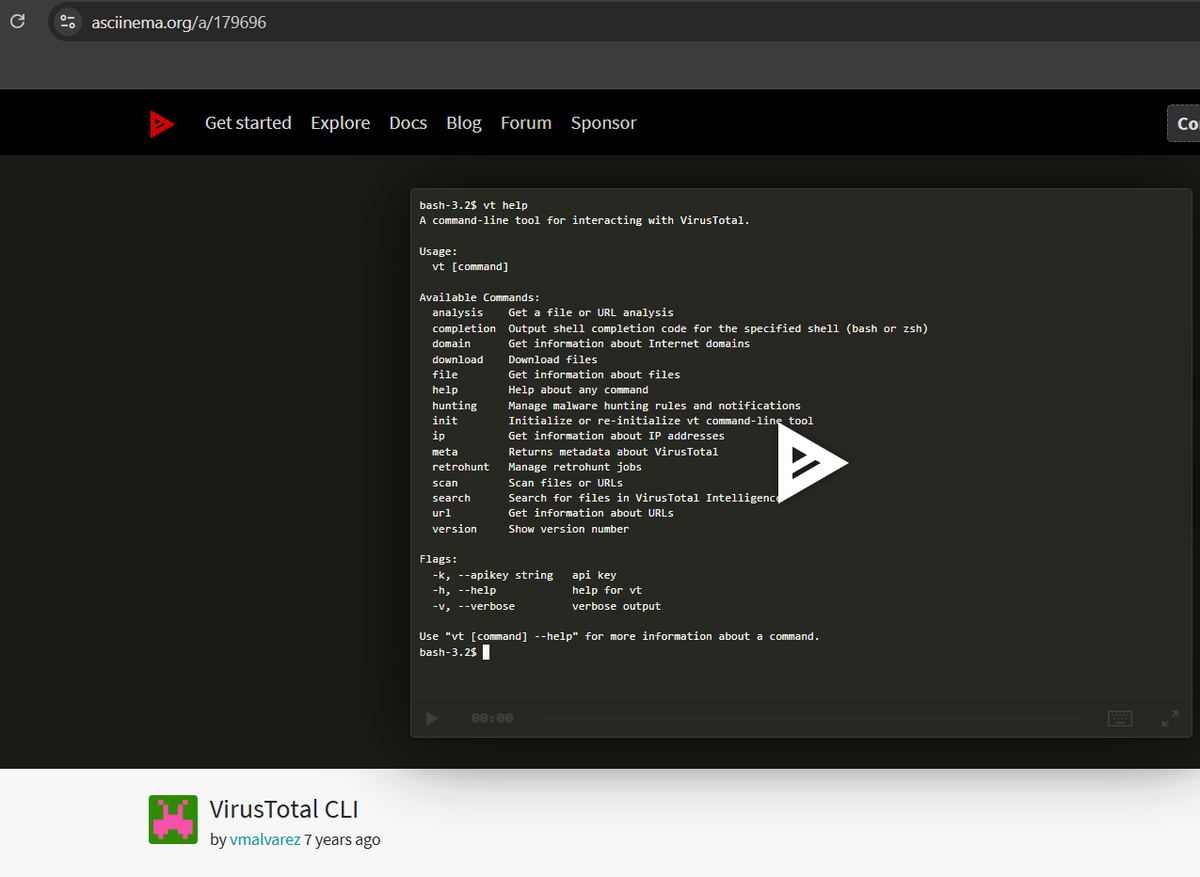The image size is (1200, 877).
Task: Toggle fullscreen mode on the player
Action: (1170, 718)
